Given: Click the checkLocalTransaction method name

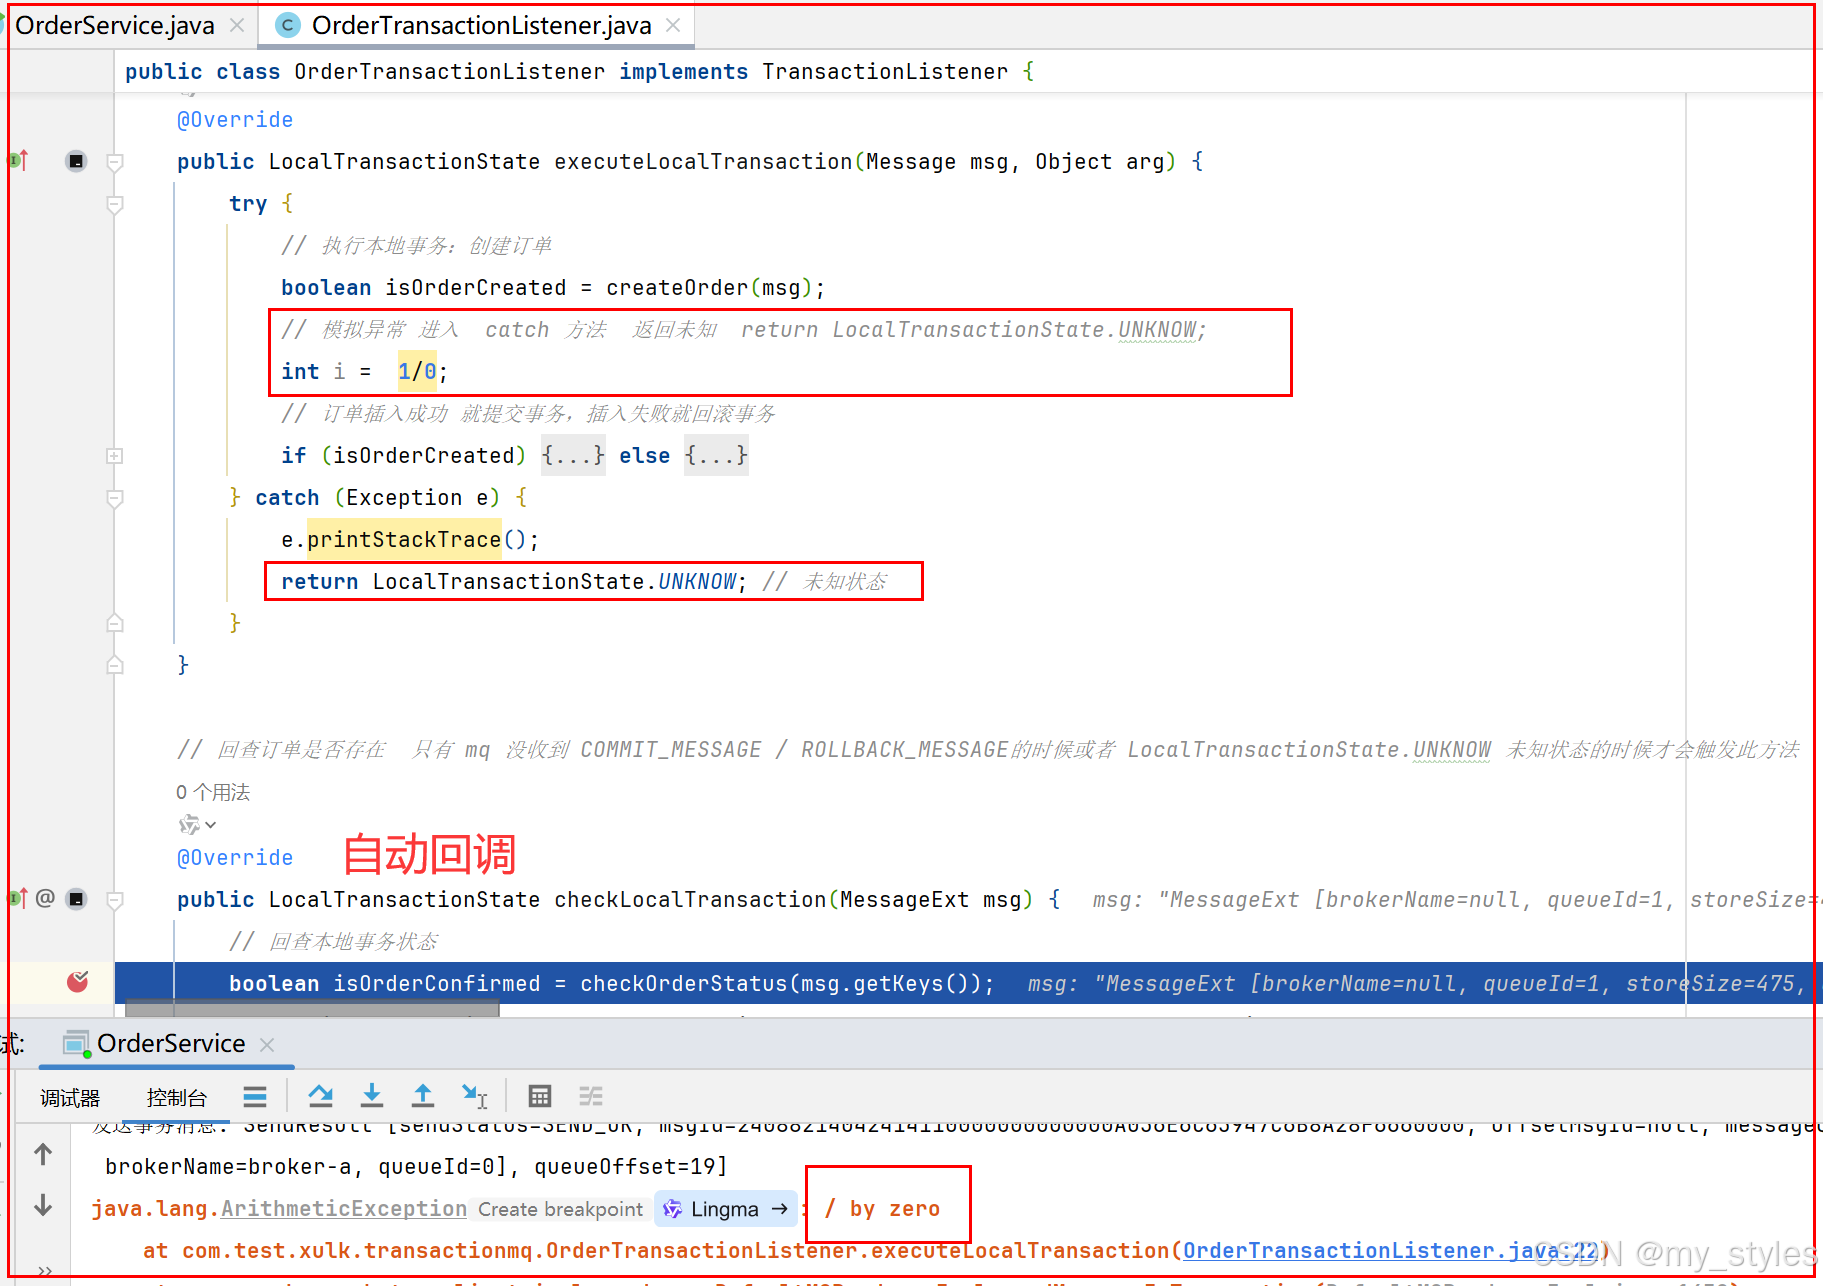Looking at the screenshot, I should click(x=691, y=899).
